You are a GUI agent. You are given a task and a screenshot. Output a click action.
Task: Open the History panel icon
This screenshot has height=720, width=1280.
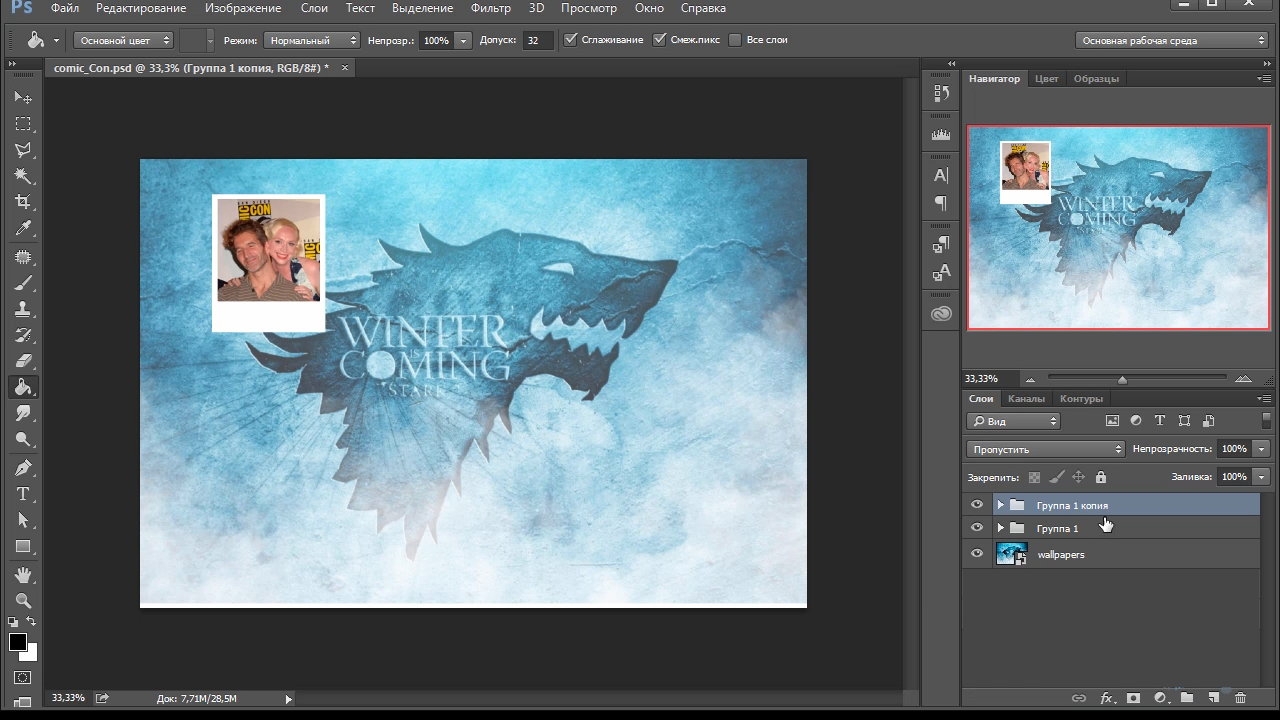941,93
